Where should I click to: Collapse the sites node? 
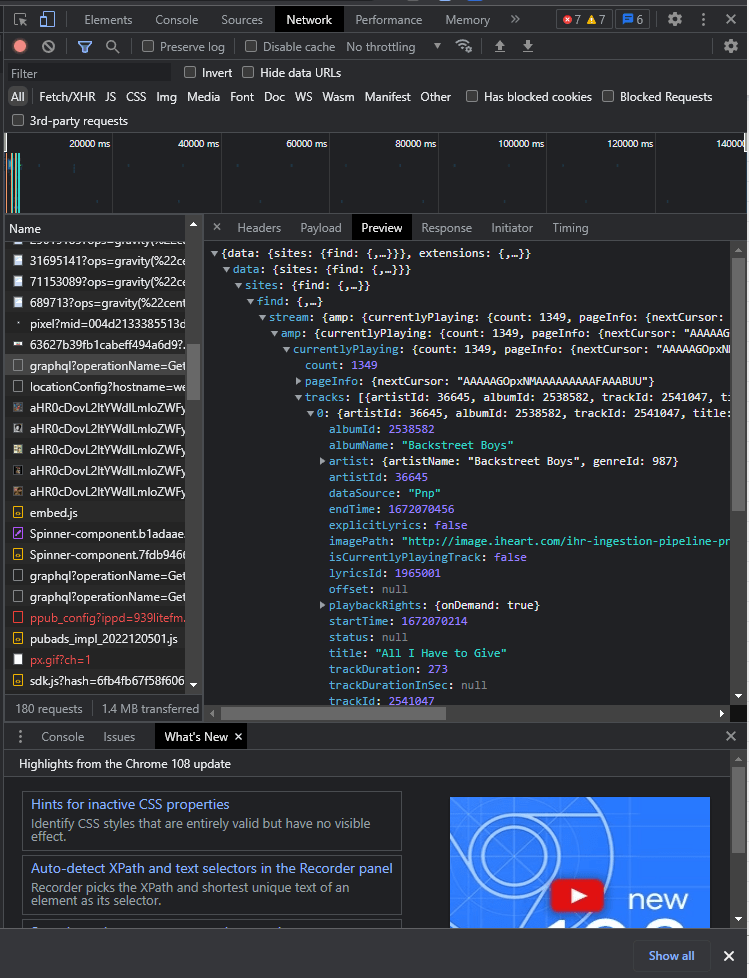[238, 285]
